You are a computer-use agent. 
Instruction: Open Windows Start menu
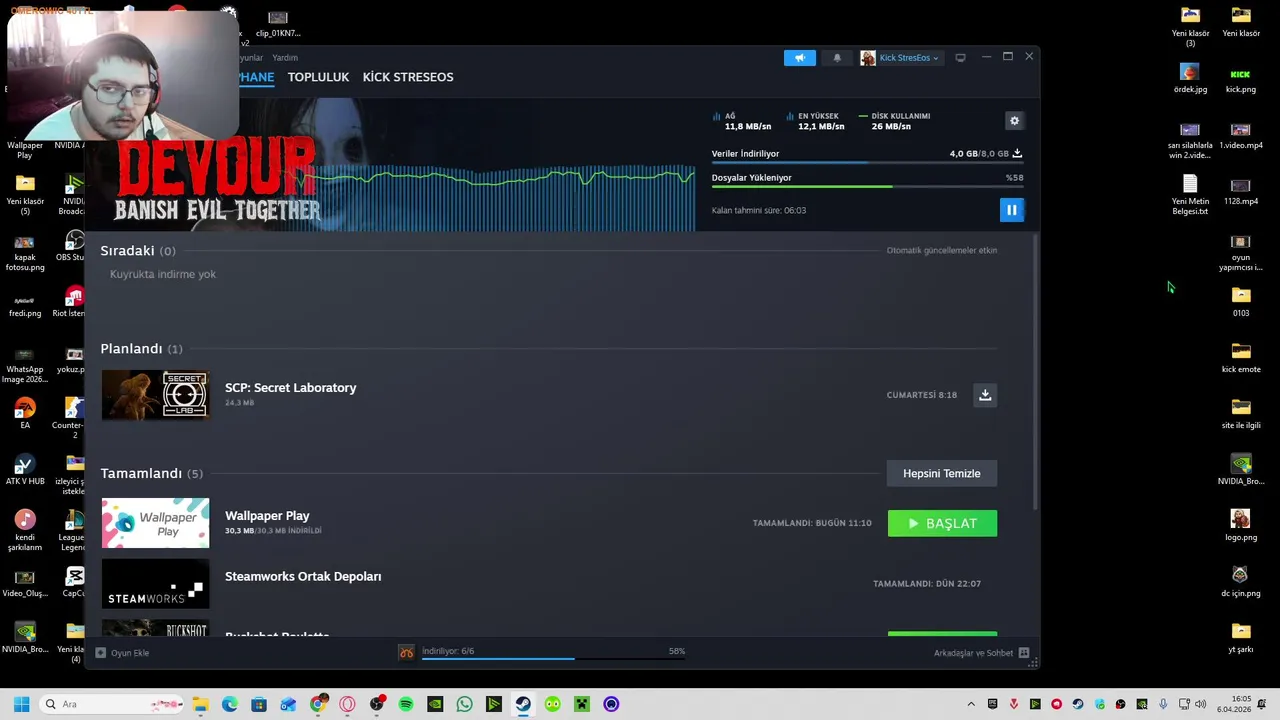coord(21,704)
